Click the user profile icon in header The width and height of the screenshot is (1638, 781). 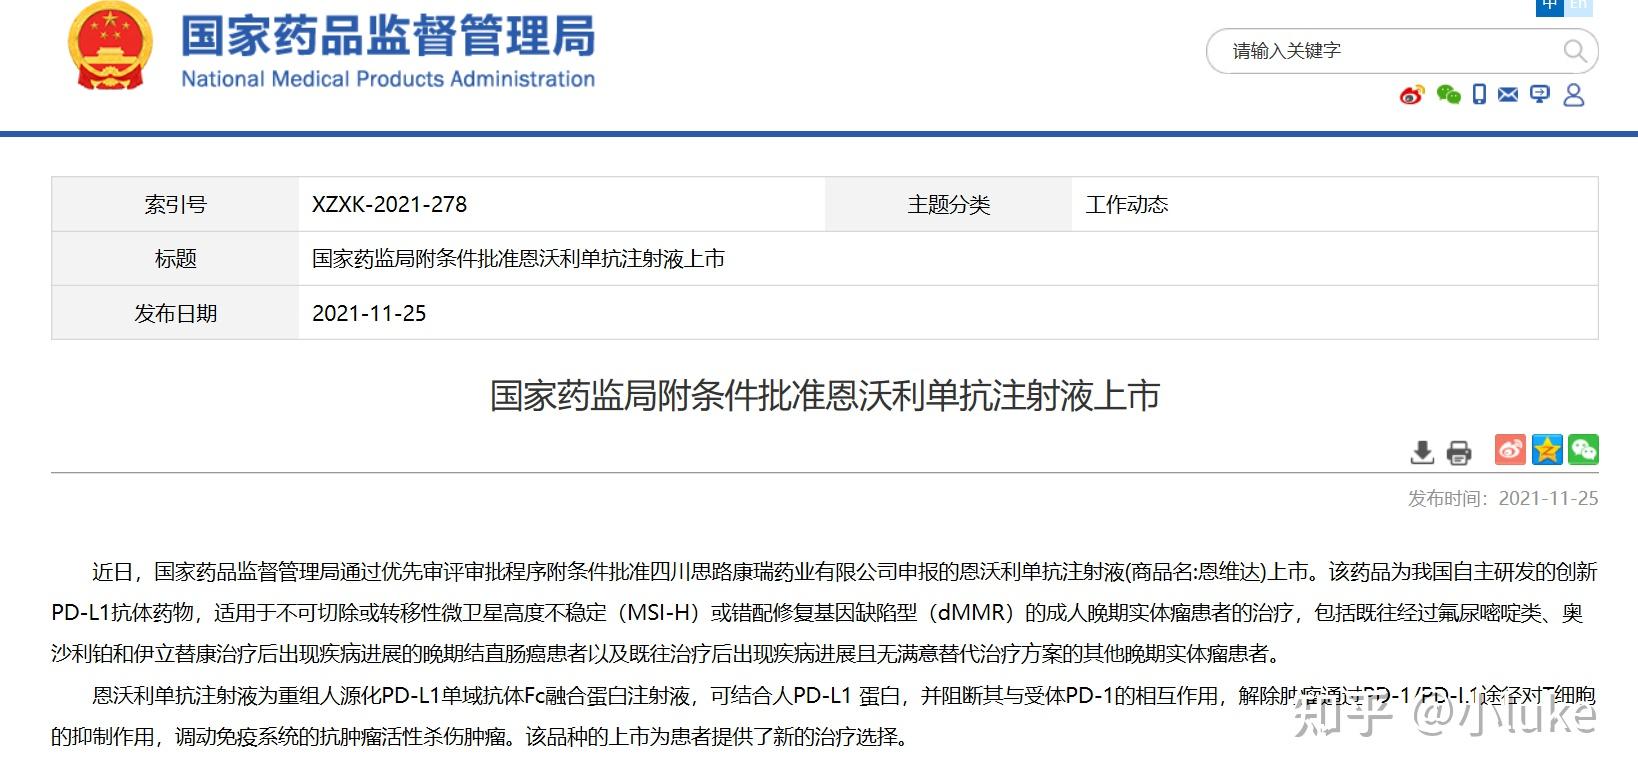(1574, 95)
